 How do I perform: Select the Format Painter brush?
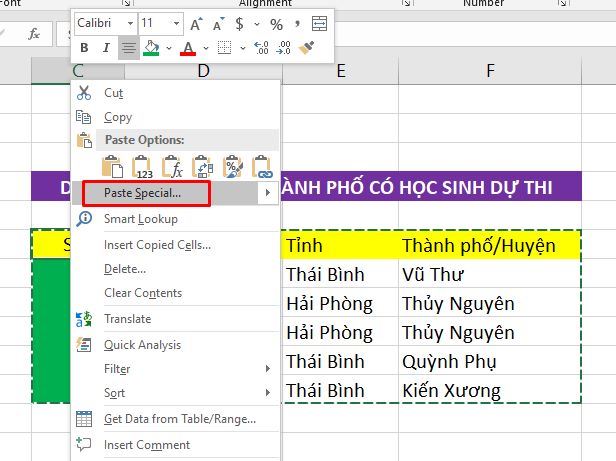coord(306,48)
